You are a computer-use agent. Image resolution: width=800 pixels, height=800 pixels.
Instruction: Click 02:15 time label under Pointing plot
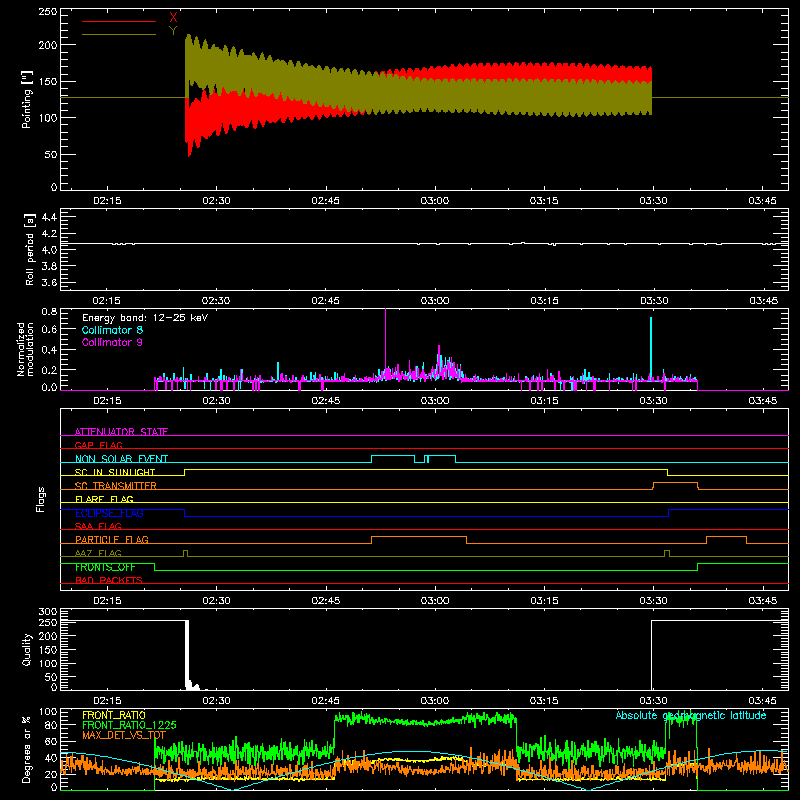pos(107,201)
